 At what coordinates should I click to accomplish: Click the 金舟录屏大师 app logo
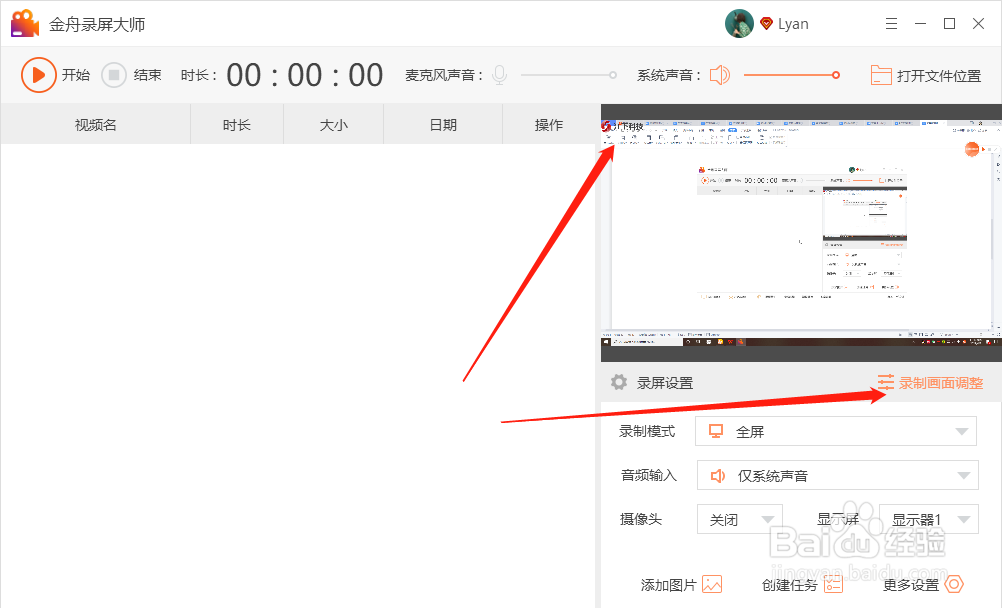coord(25,22)
